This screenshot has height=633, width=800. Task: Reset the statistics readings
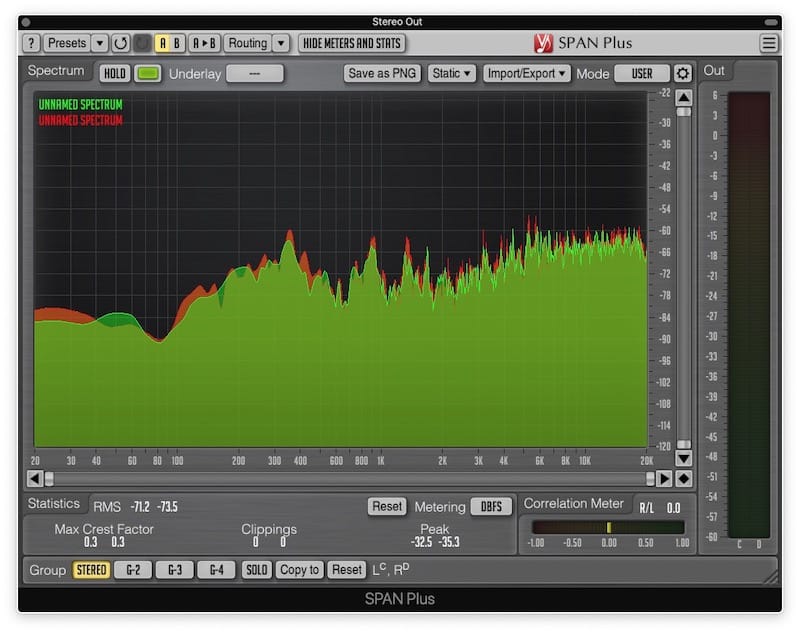(x=387, y=507)
